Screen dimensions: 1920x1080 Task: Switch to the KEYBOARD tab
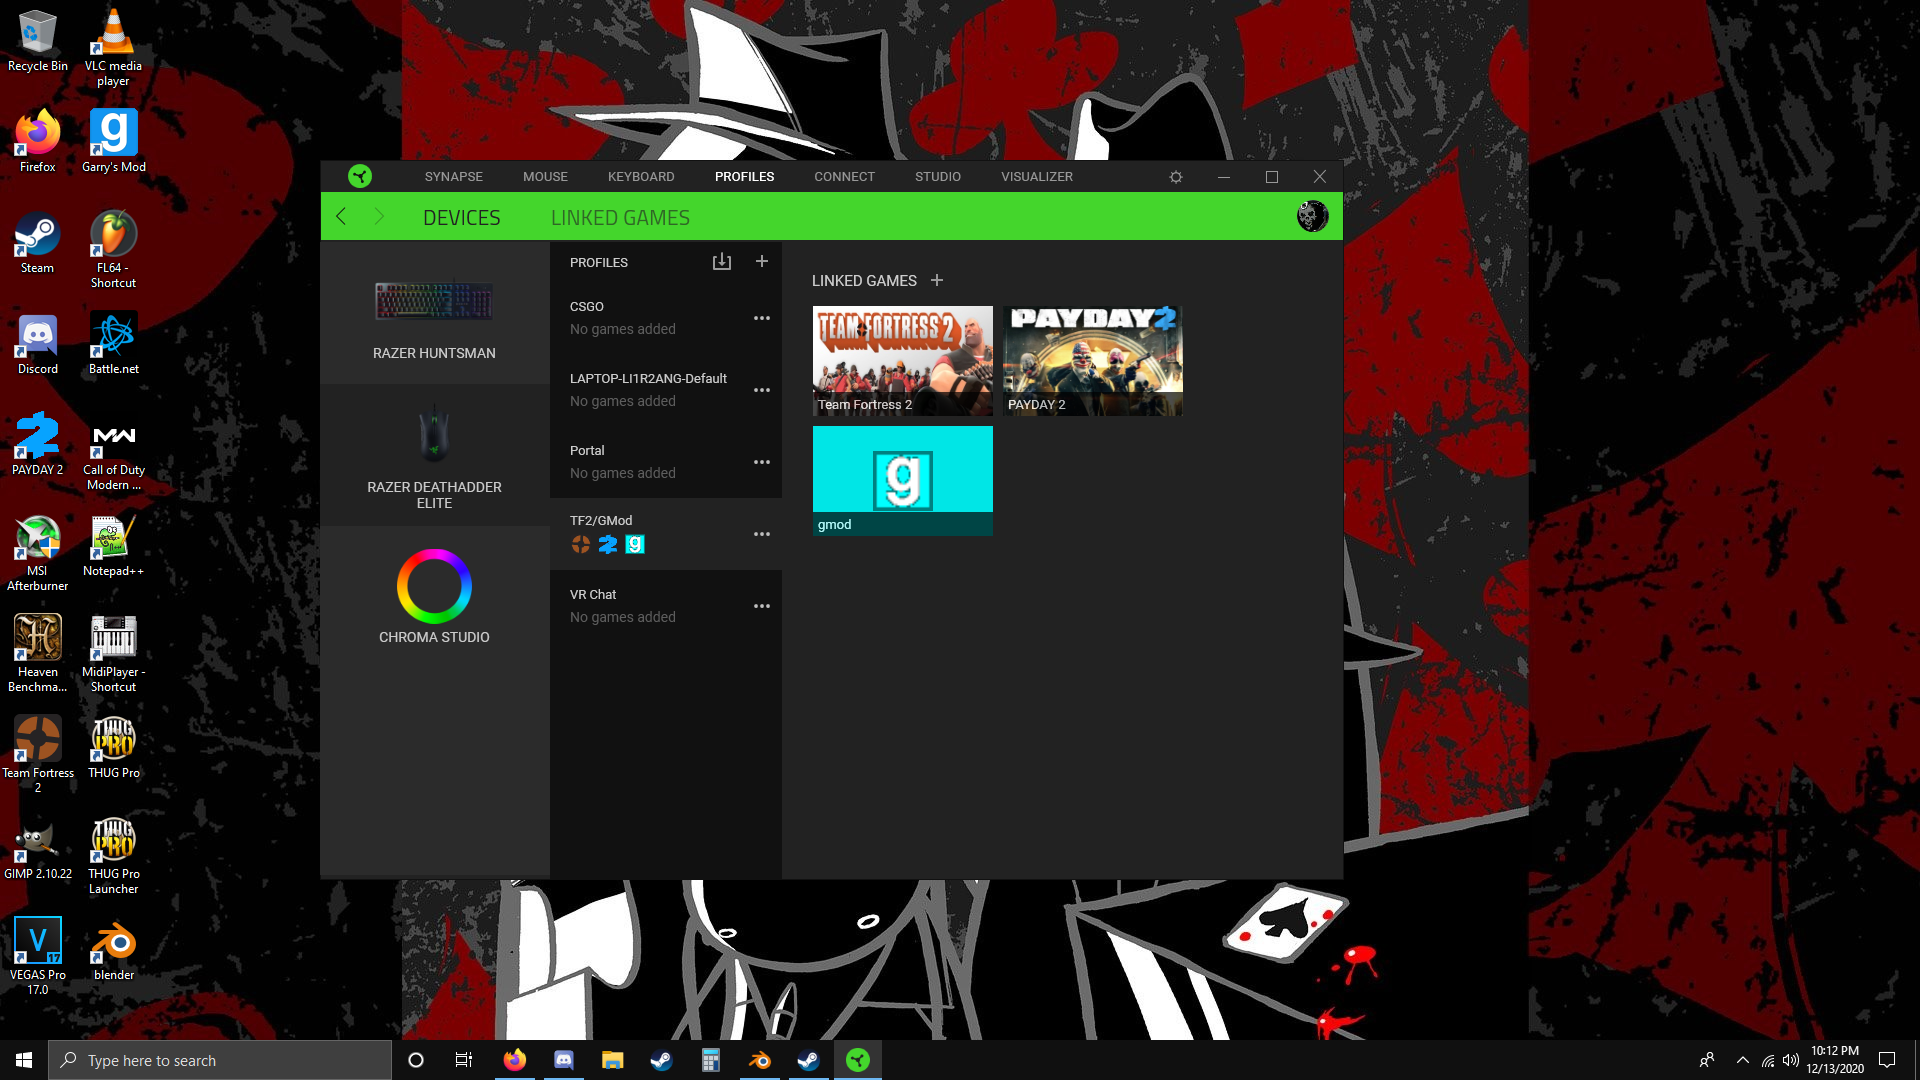coord(641,176)
